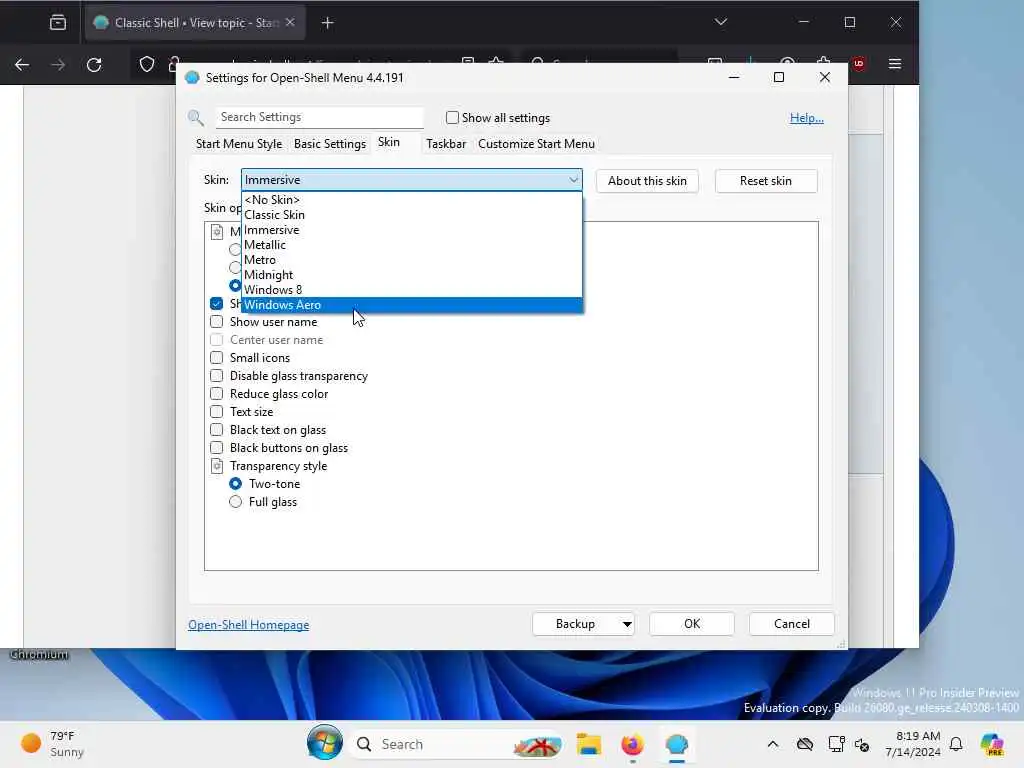Open the tracking protection shield icon

click(x=147, y=64)
